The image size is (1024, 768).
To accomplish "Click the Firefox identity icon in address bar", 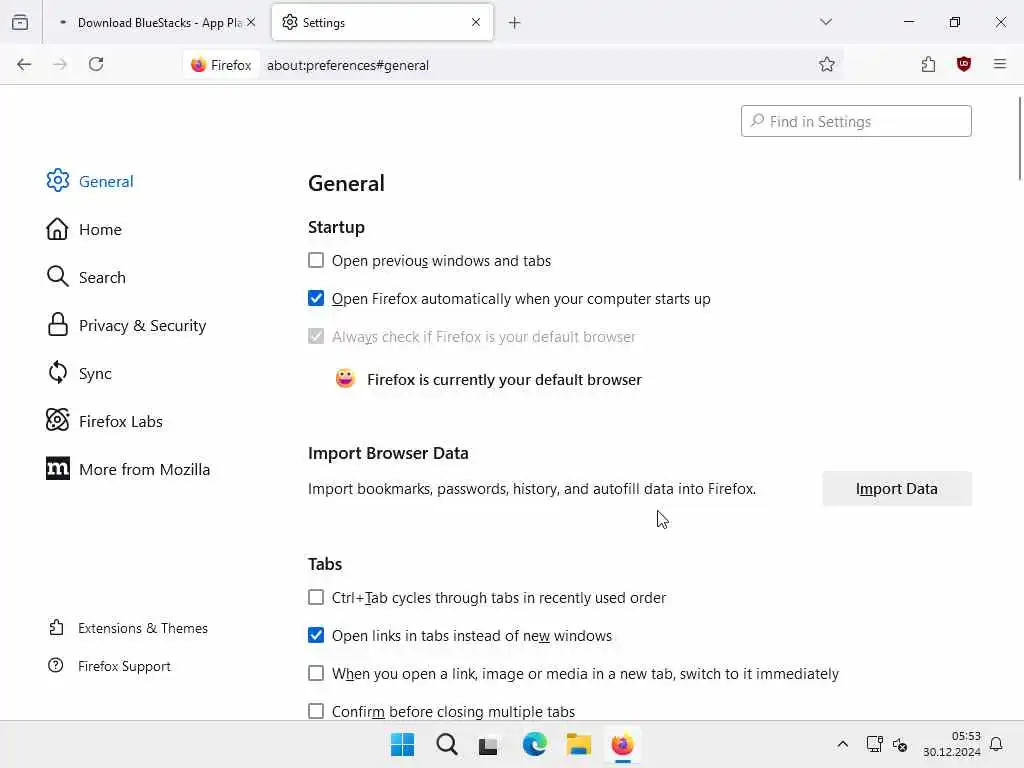I will point(221,65).
